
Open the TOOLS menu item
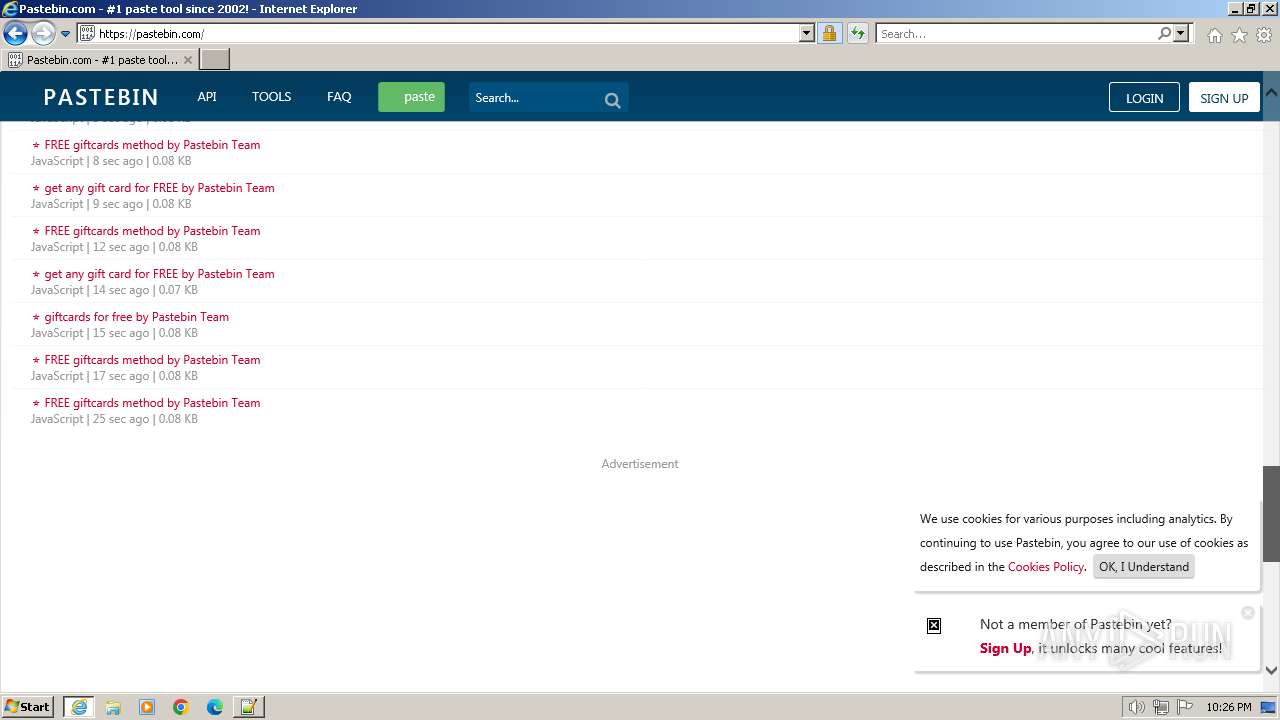[271, 97]
